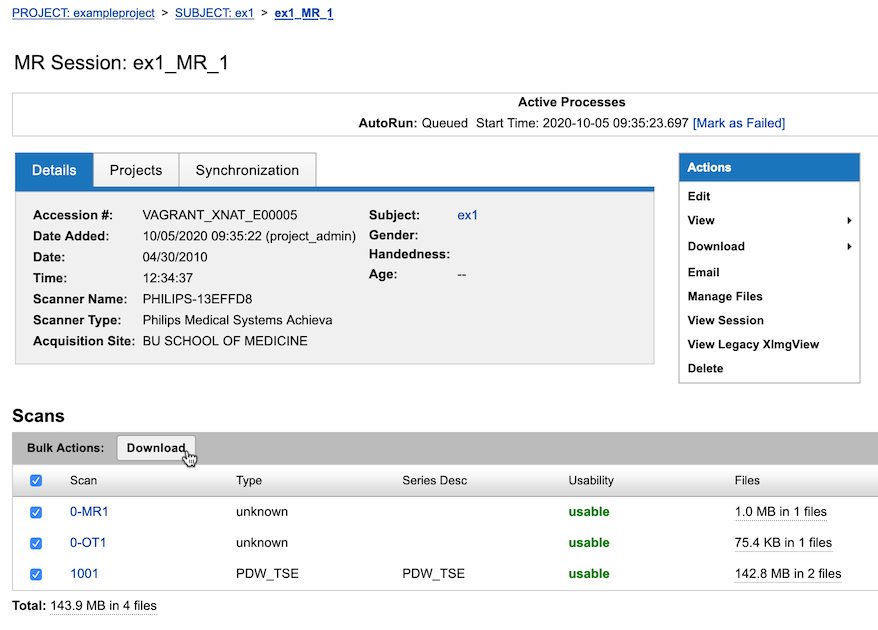Go to SUBJECT ex1 breadcrumb
The width and height of the screenshot is (878, 630).
(x=214, y=14)
